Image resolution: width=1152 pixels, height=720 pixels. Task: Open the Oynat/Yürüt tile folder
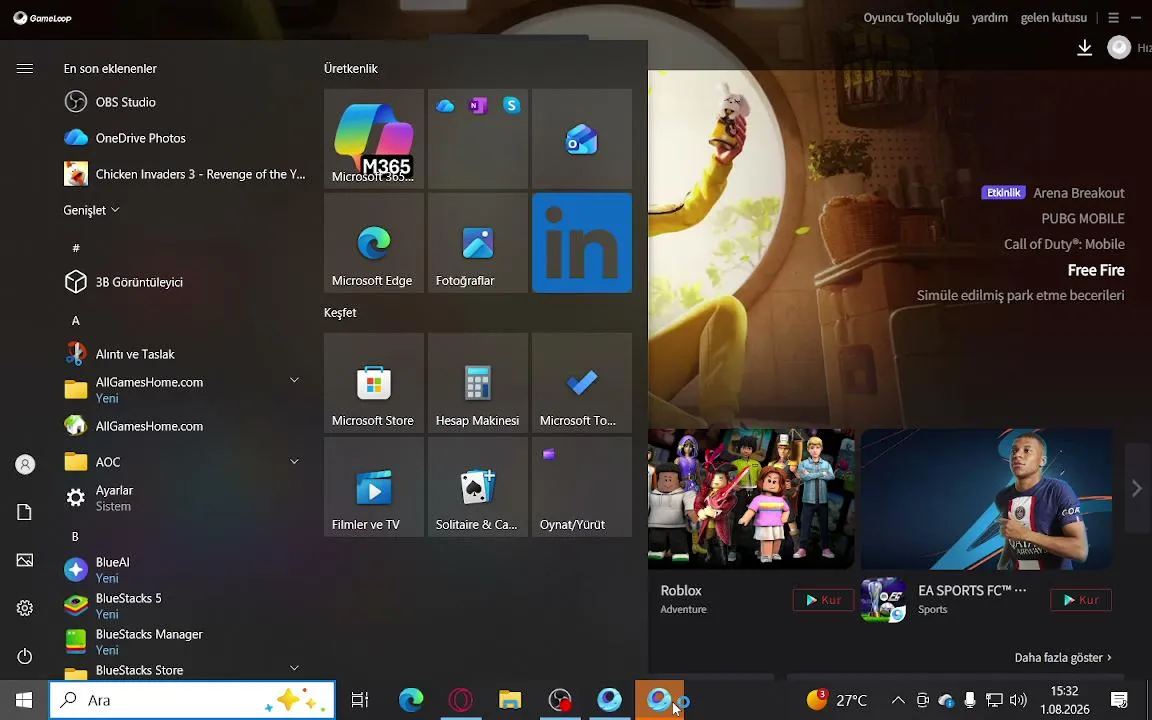pos(582,487)
